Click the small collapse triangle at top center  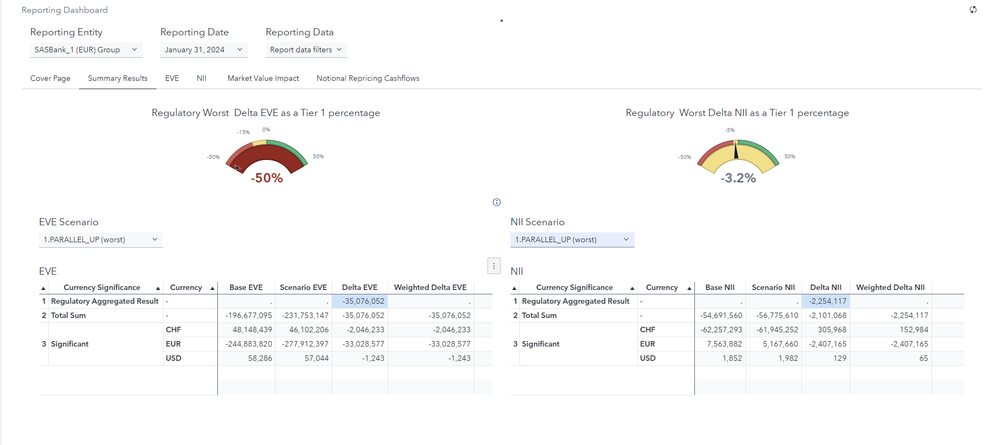coord(501,21)
